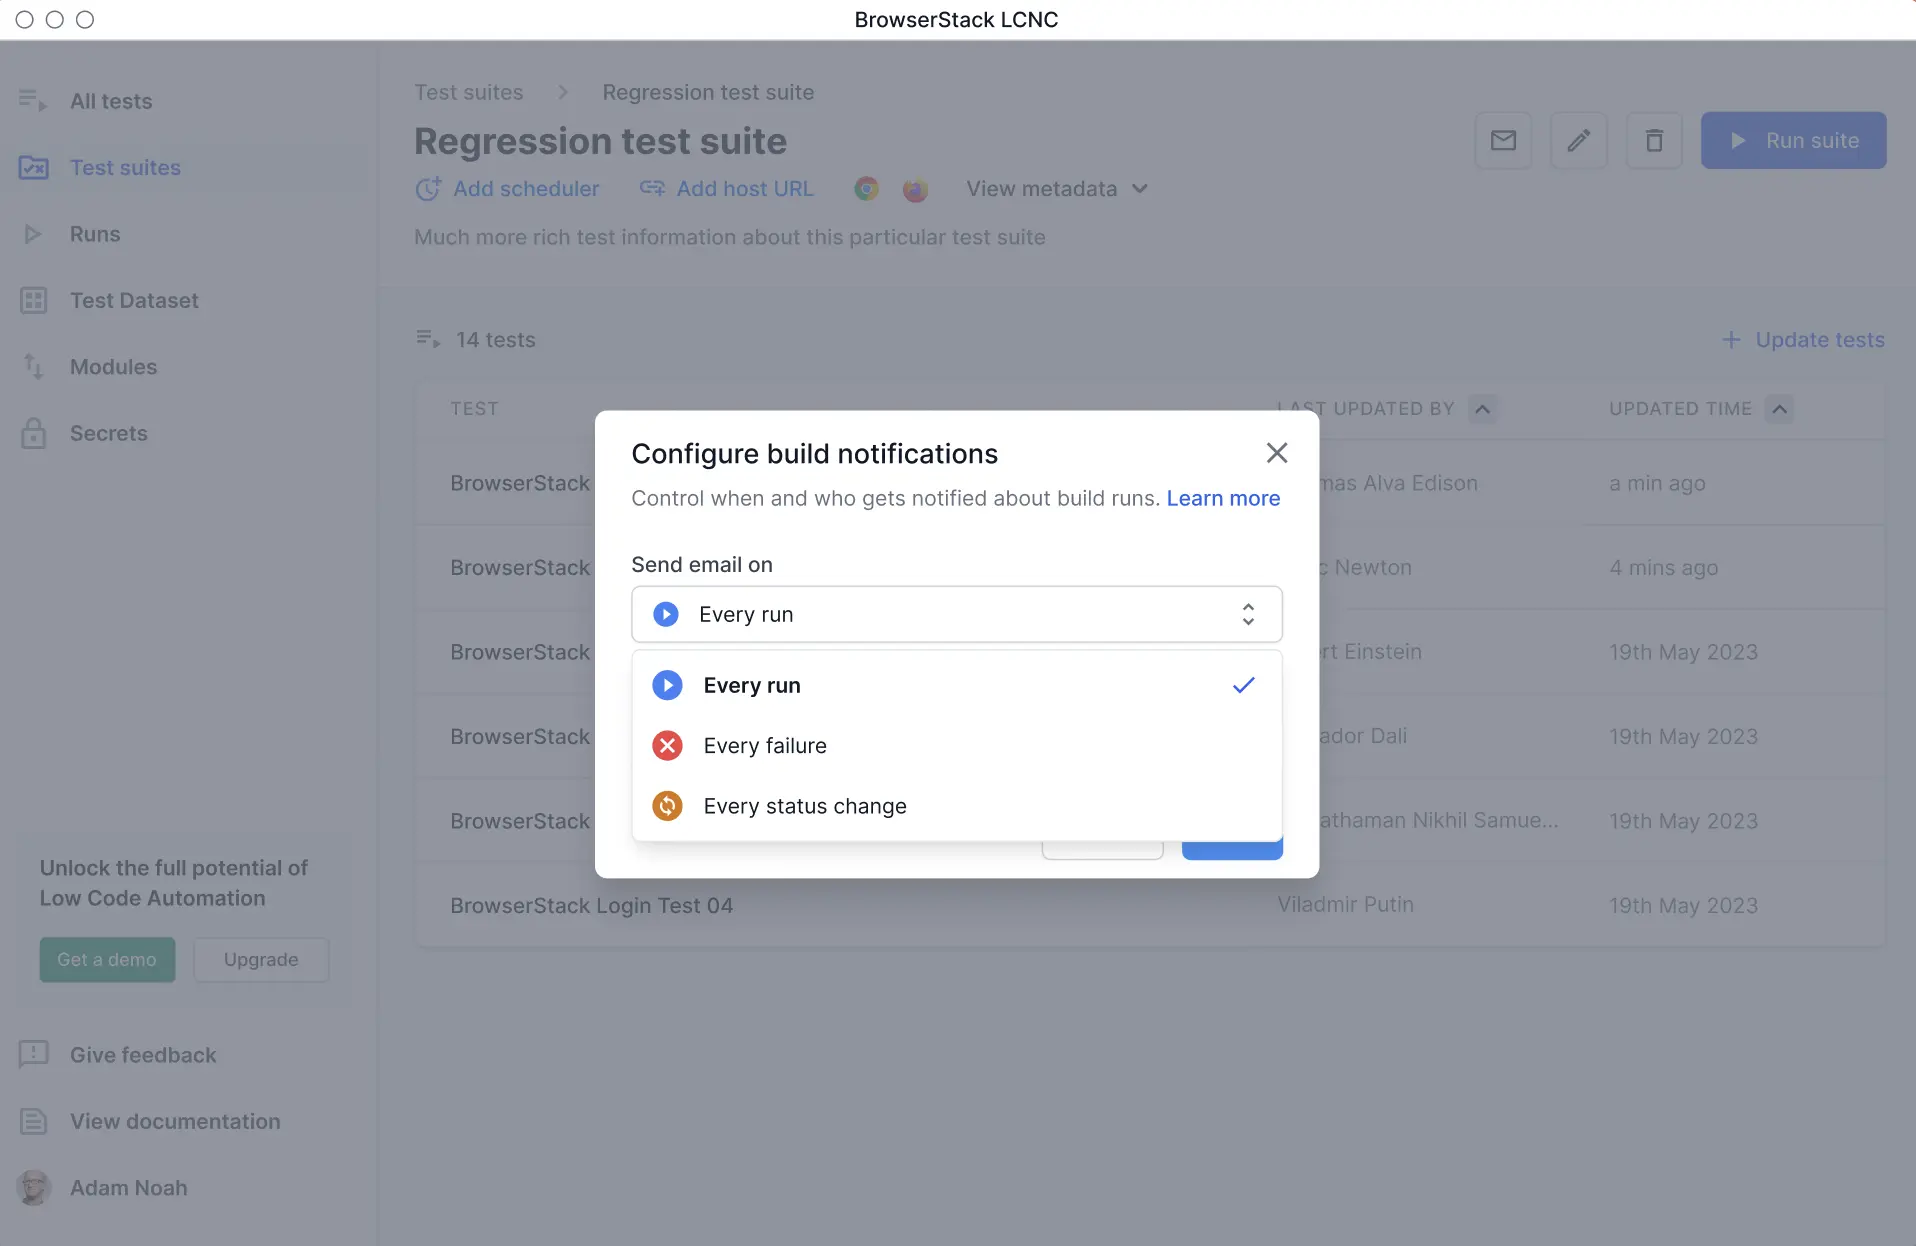Close the Configure build notifications dialog
The height and width of the screenshot is (1246, 1916).
pos(1276,453)
